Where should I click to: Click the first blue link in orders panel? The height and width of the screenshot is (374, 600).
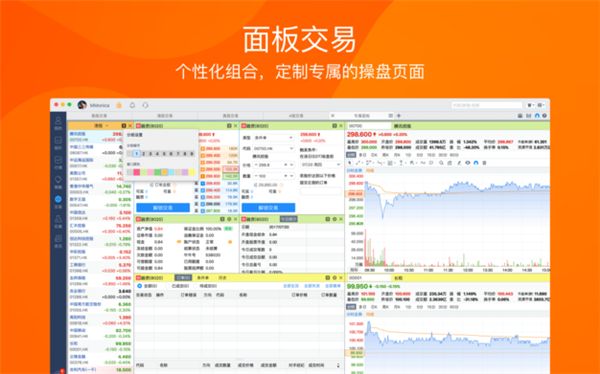[290, 286]
